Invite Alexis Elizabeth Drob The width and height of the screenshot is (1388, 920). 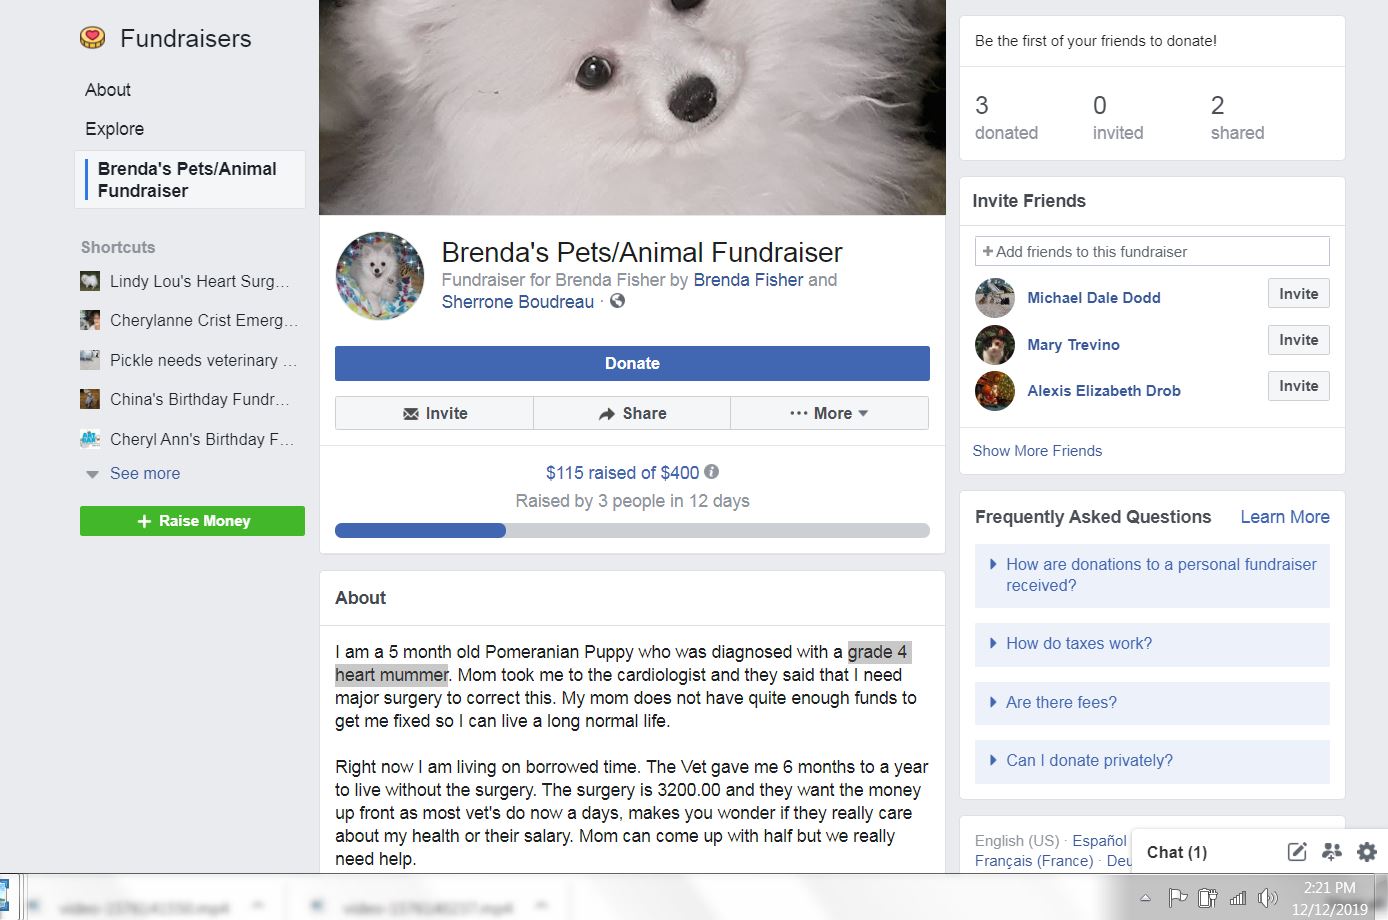point(1298,386)
